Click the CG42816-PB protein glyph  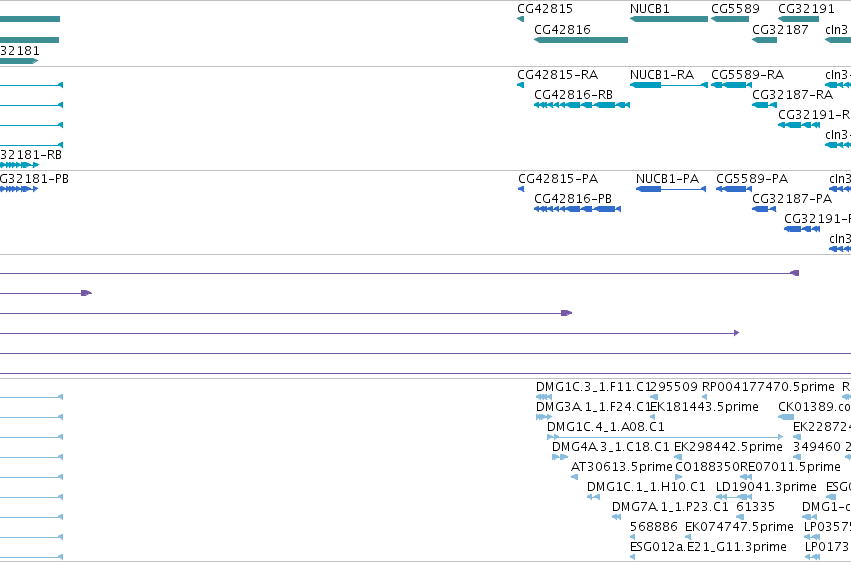pyautogui.click(x=577, y=209)
